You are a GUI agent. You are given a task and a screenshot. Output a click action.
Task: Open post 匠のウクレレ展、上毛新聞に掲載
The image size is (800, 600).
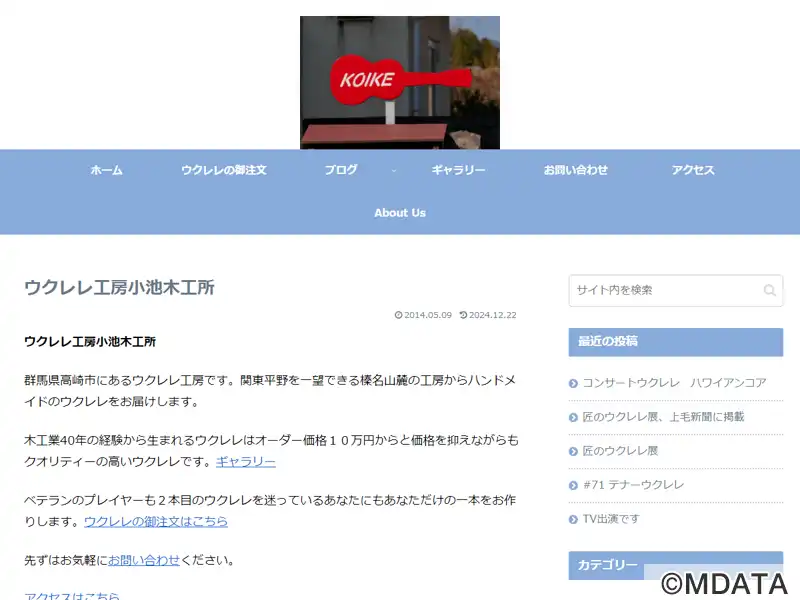click(x=663, y=417)
